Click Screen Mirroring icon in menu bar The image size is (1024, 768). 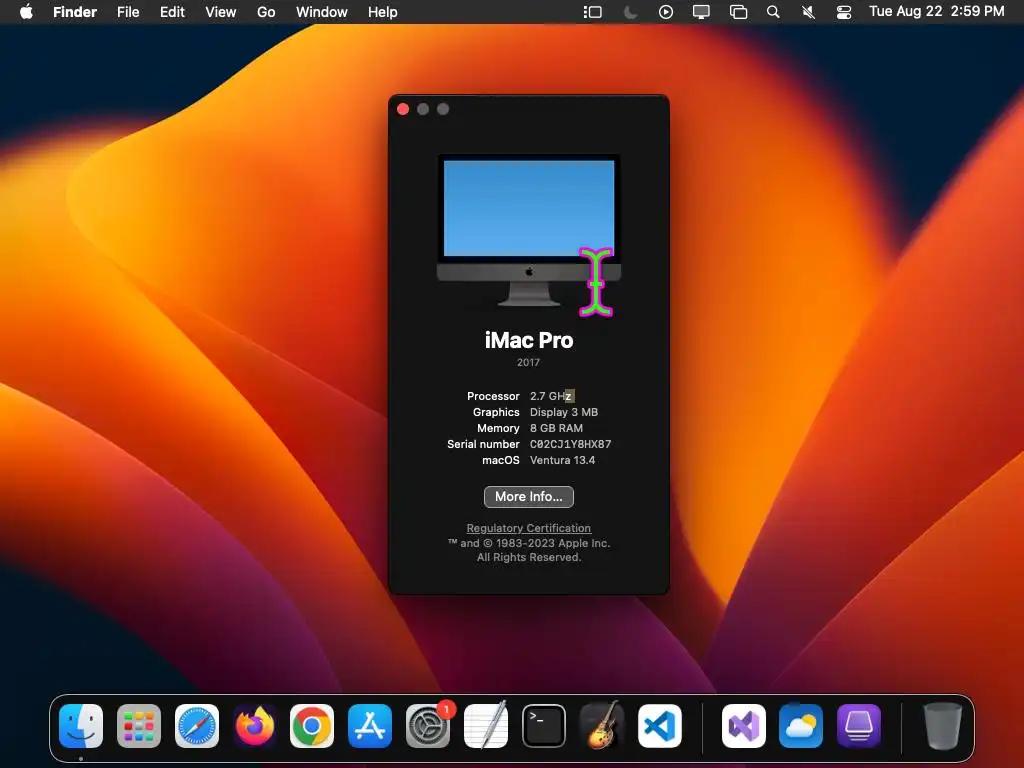pyautogui.click(x=738, y=12)
